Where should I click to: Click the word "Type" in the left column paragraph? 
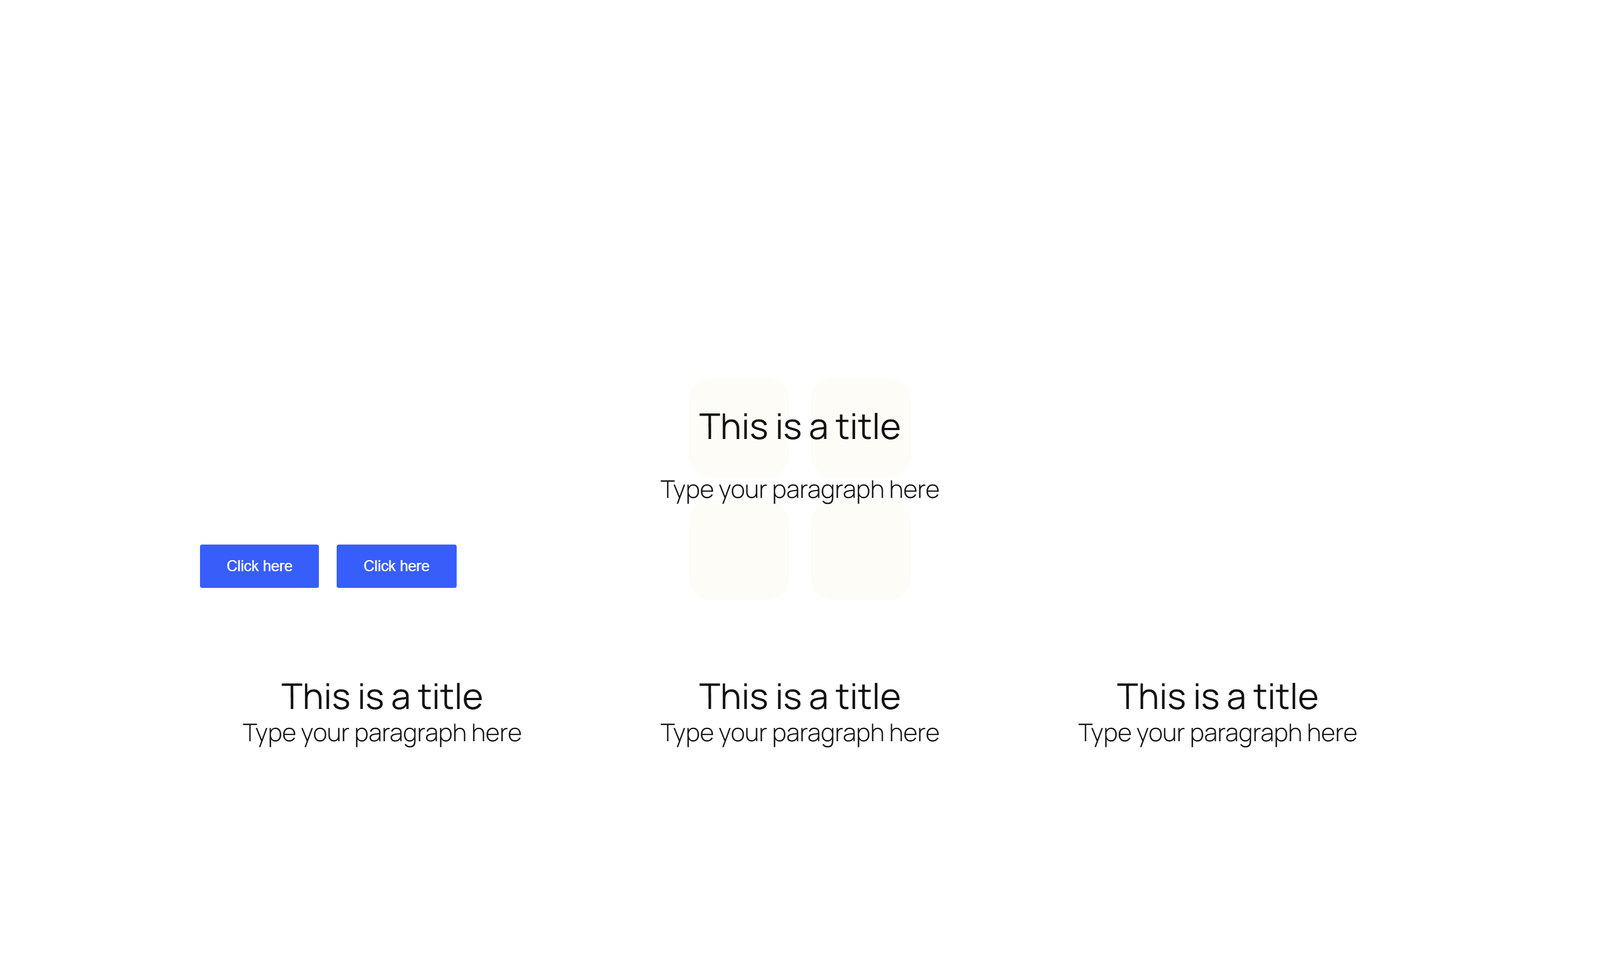pos(269,733)
